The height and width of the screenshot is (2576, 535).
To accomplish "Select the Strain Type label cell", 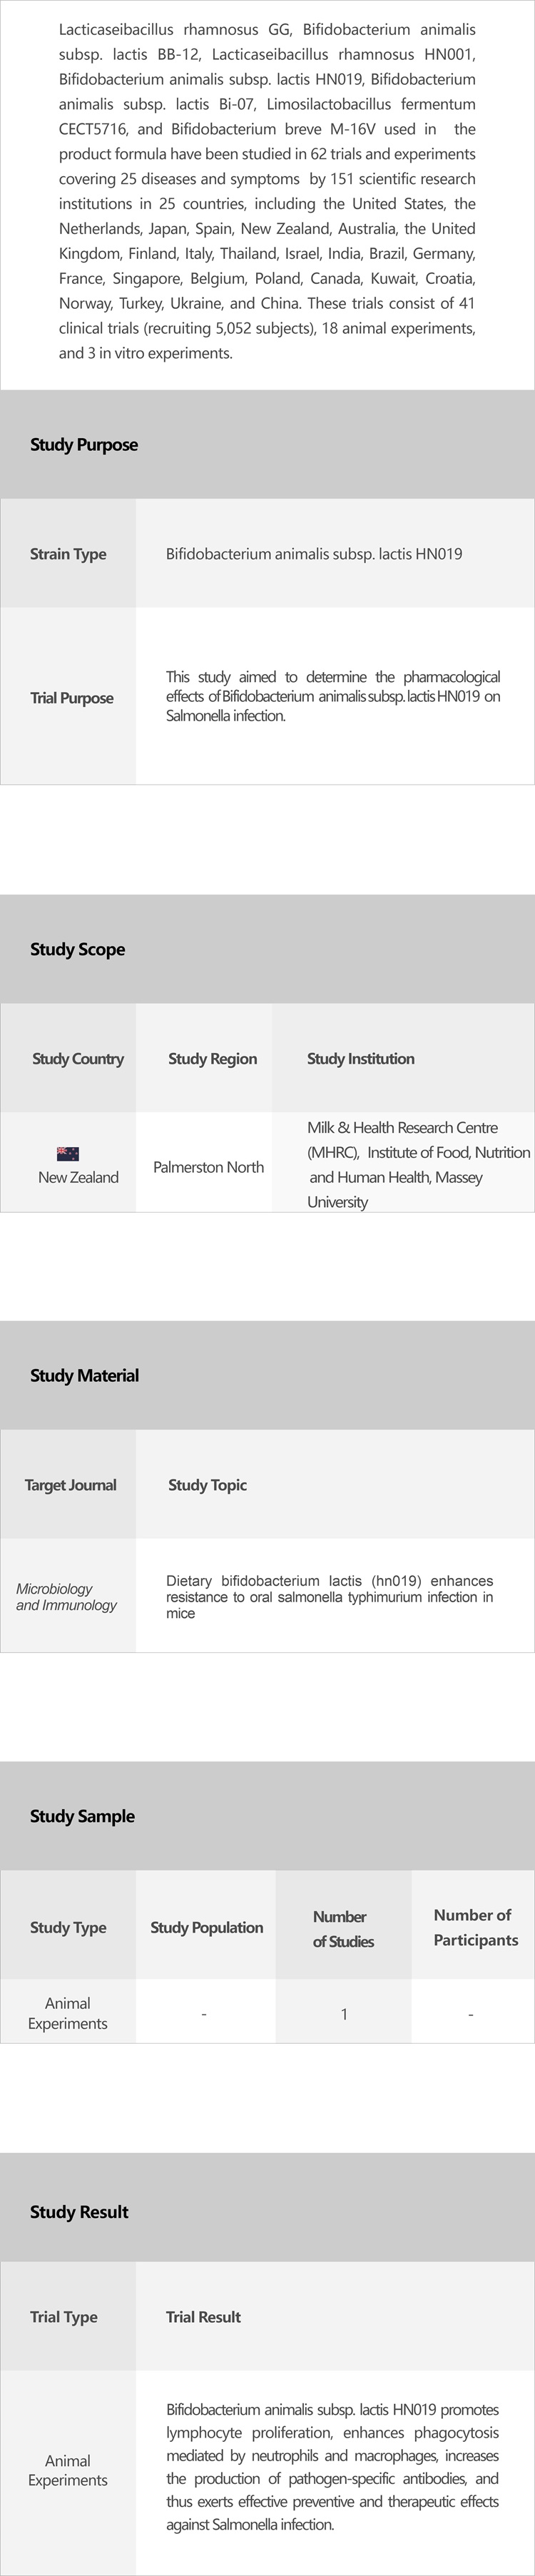I will point(68,554).
